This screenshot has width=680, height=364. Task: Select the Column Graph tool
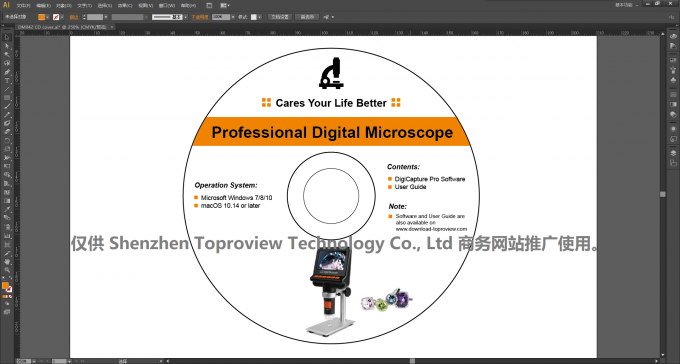click(x=7, y=236)
